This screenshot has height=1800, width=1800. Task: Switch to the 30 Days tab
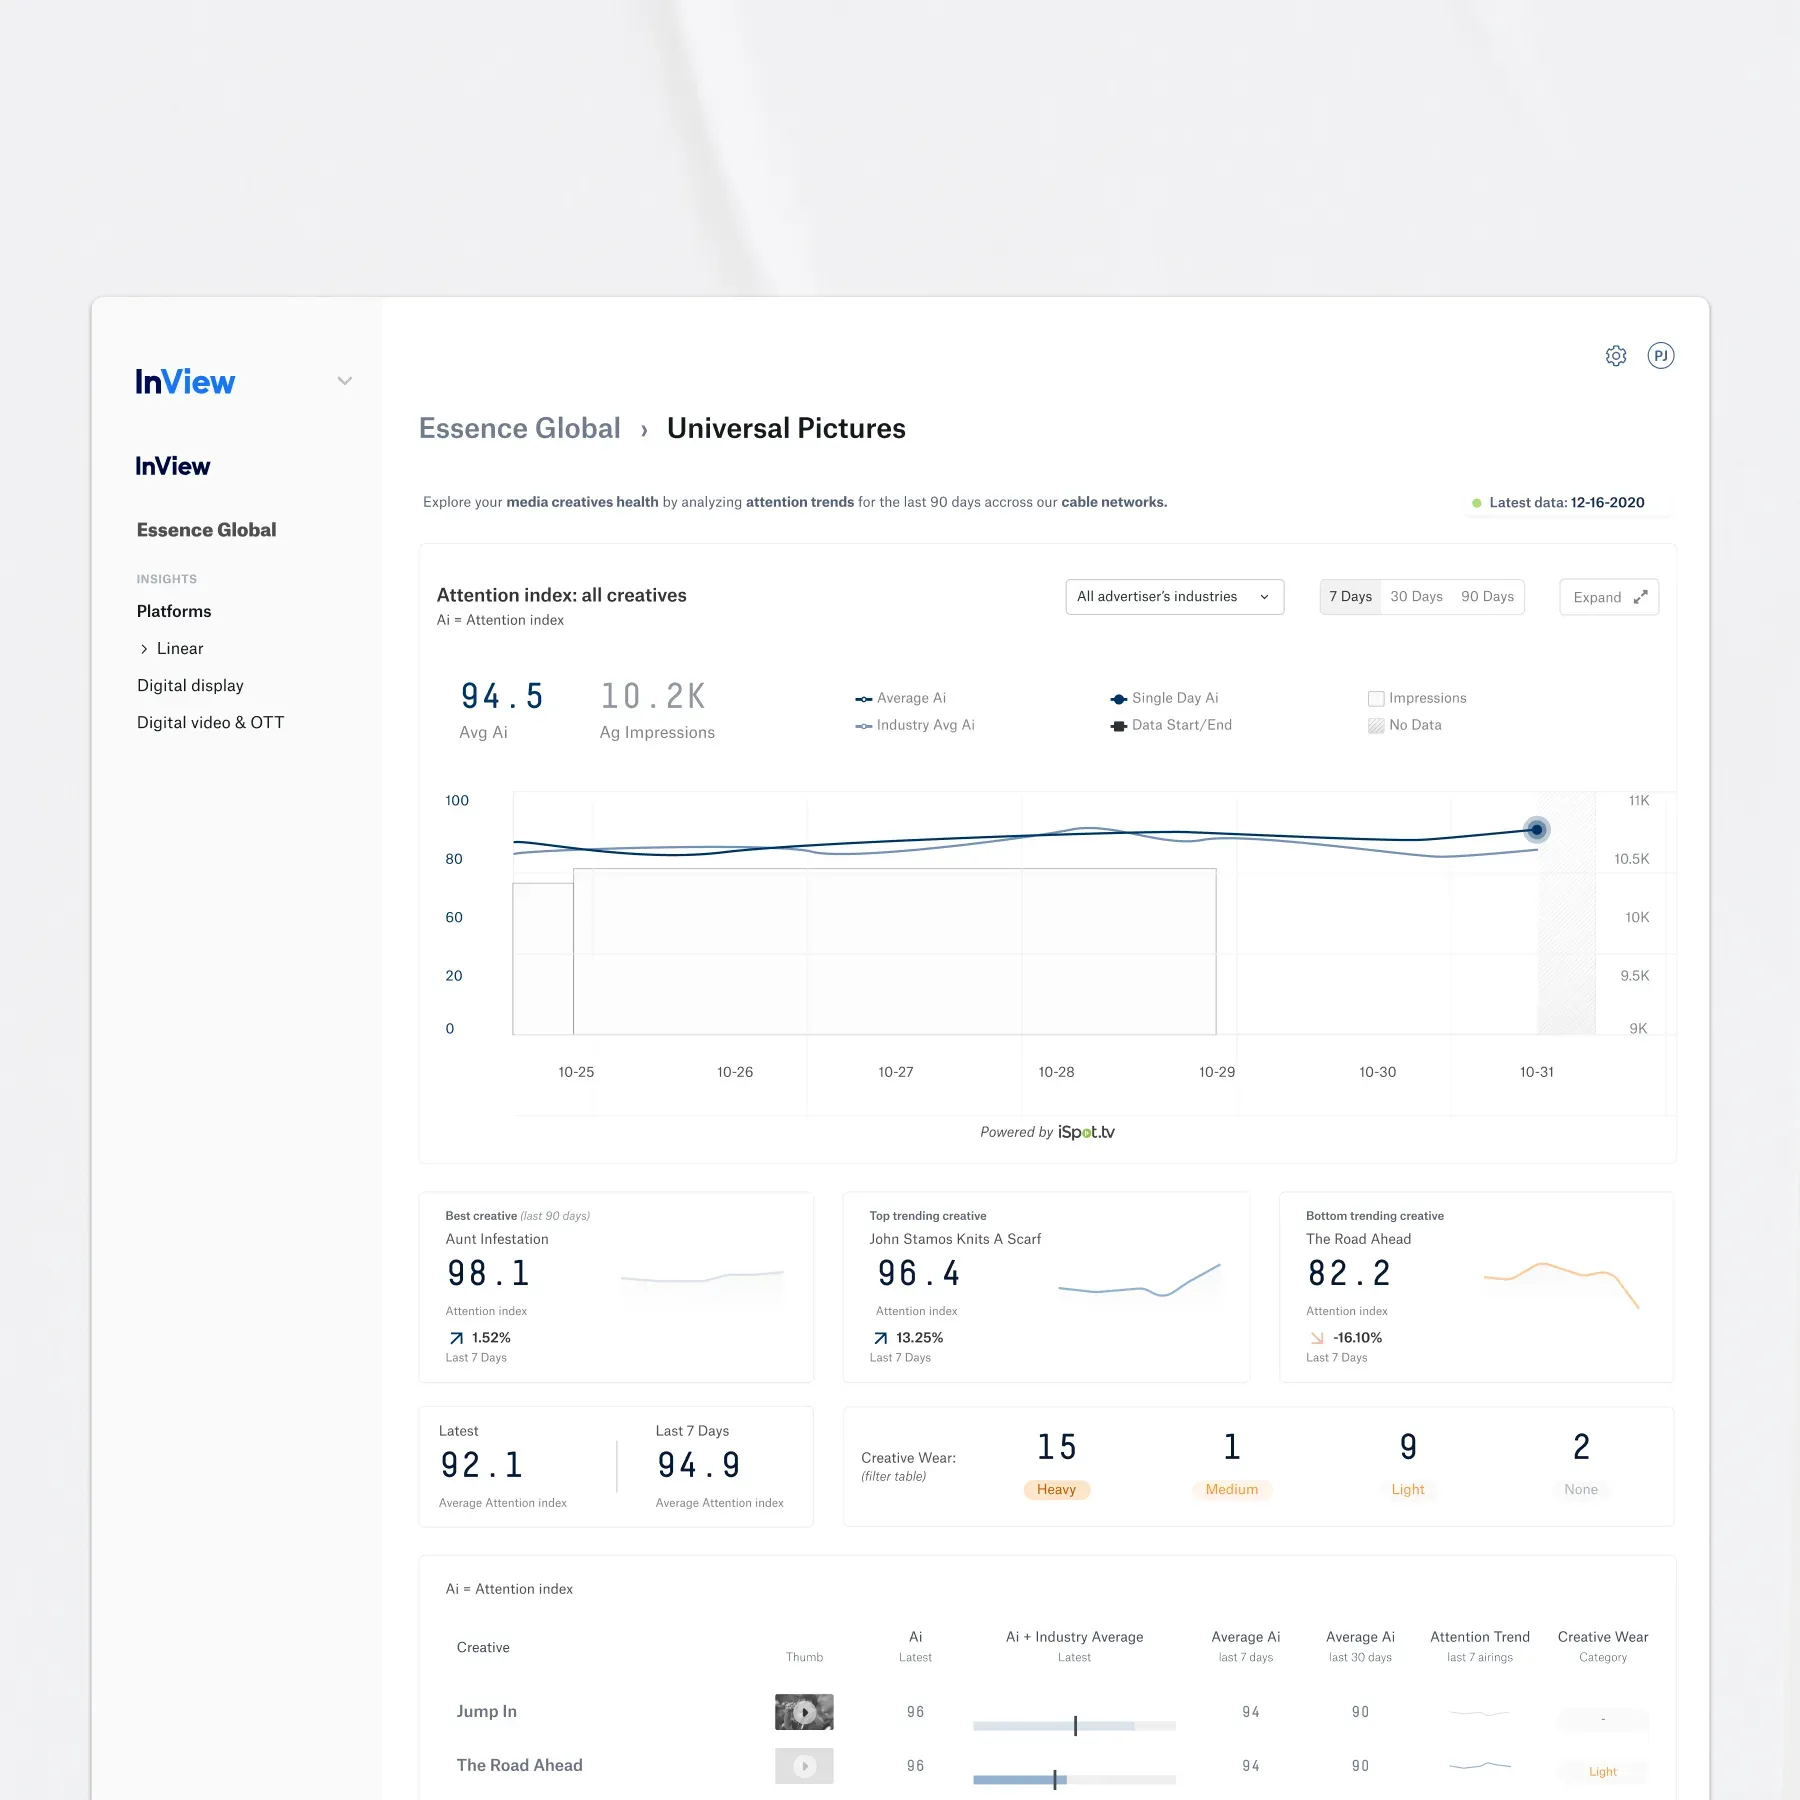click(x=1416, y=596)
